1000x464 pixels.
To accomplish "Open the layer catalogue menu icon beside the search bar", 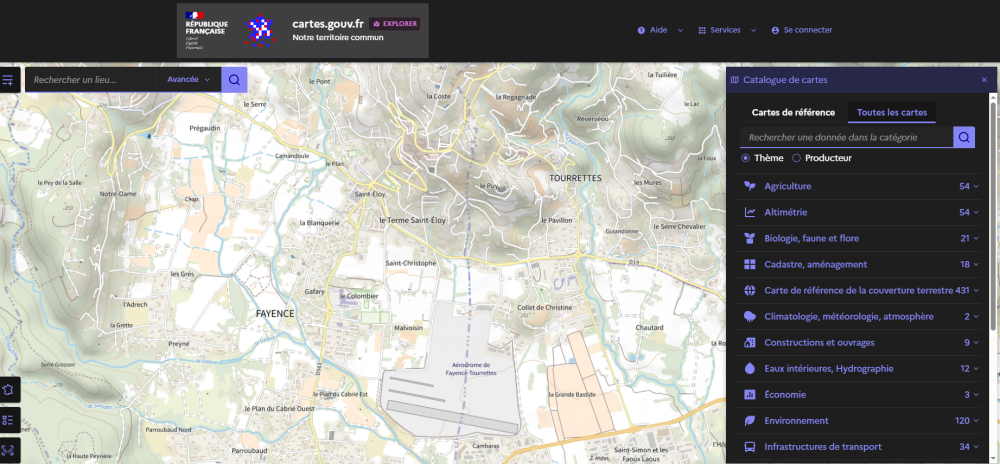I will click(x=8, y=80).
